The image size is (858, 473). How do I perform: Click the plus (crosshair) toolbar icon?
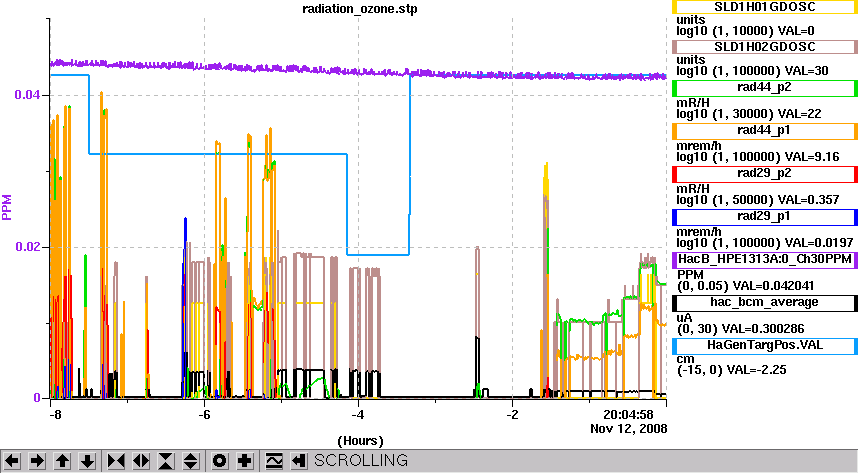click(245, 461)
